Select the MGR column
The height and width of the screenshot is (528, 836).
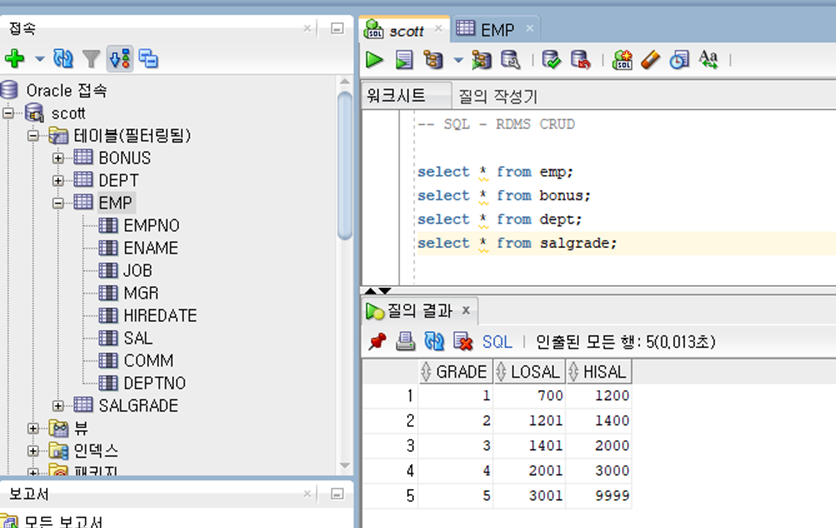coord(141,293)
